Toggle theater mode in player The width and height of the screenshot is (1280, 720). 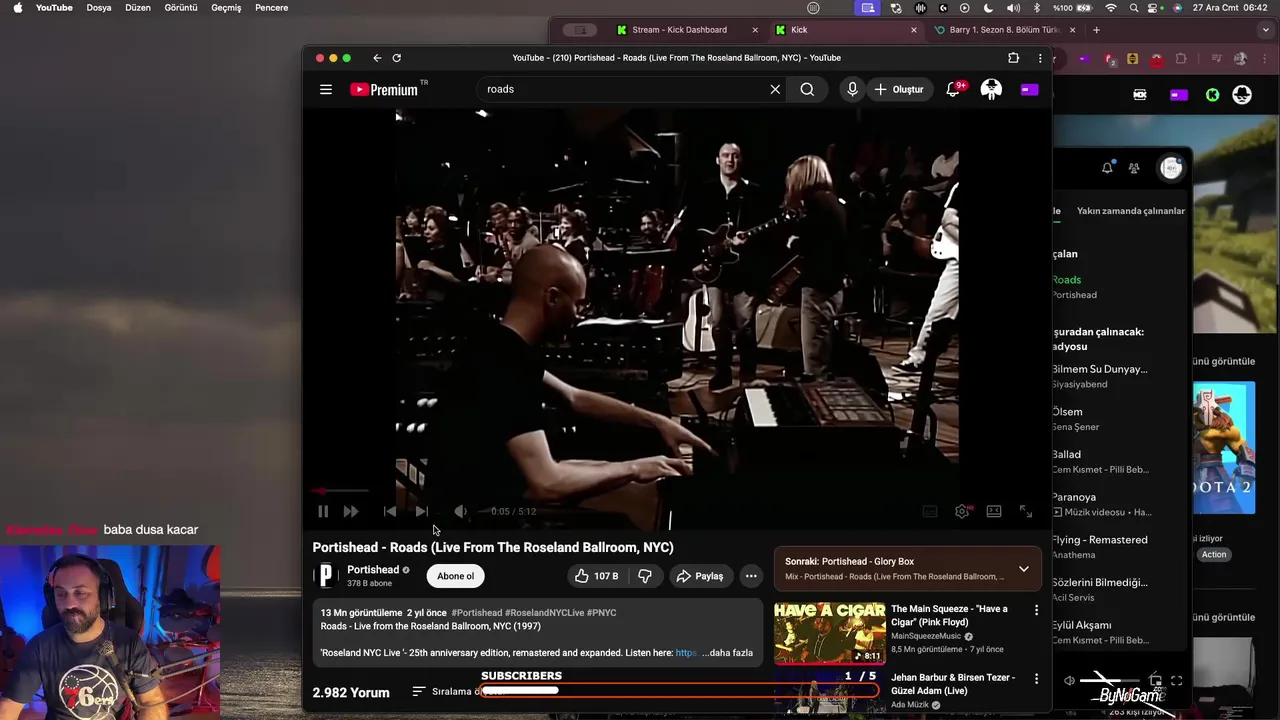coord(994,511)
